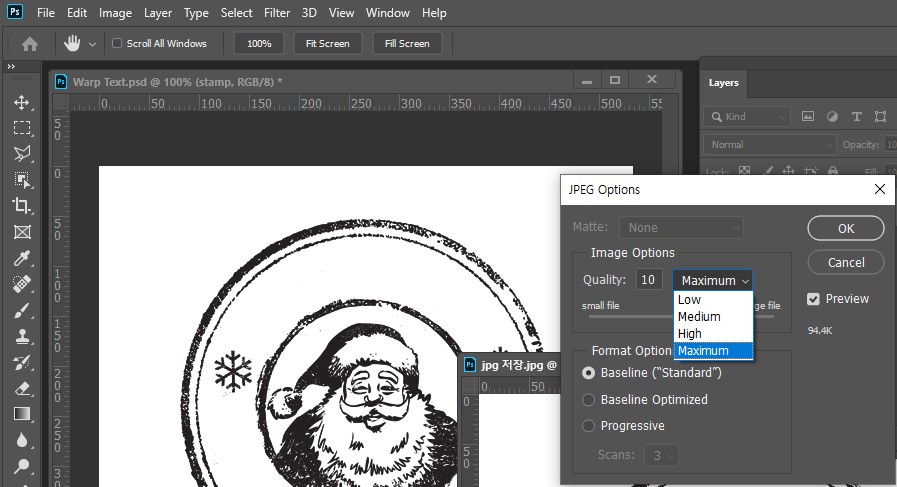Open the layer Kind filter dropdown
Image resolution: width=897 pixels, height=487 pixels.
(x=747, y=117)
